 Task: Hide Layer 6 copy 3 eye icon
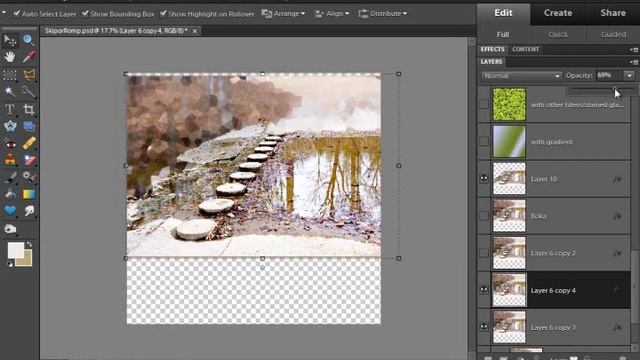coord(484,327)
